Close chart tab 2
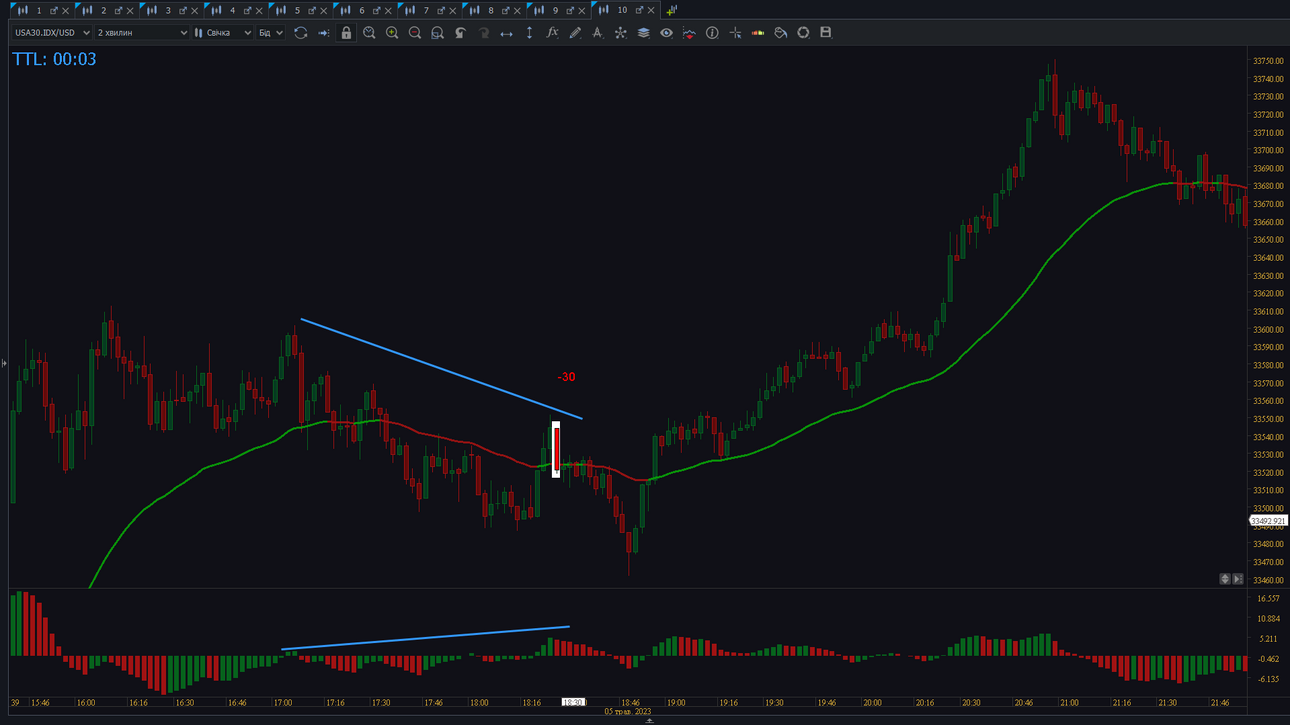1290x725 pixels. pos(130,11)
